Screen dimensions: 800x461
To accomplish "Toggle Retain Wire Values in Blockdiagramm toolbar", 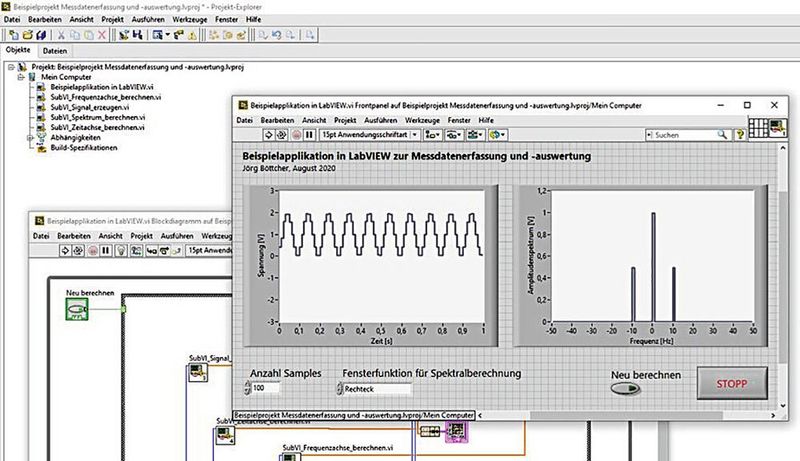I will pos(136,250).
